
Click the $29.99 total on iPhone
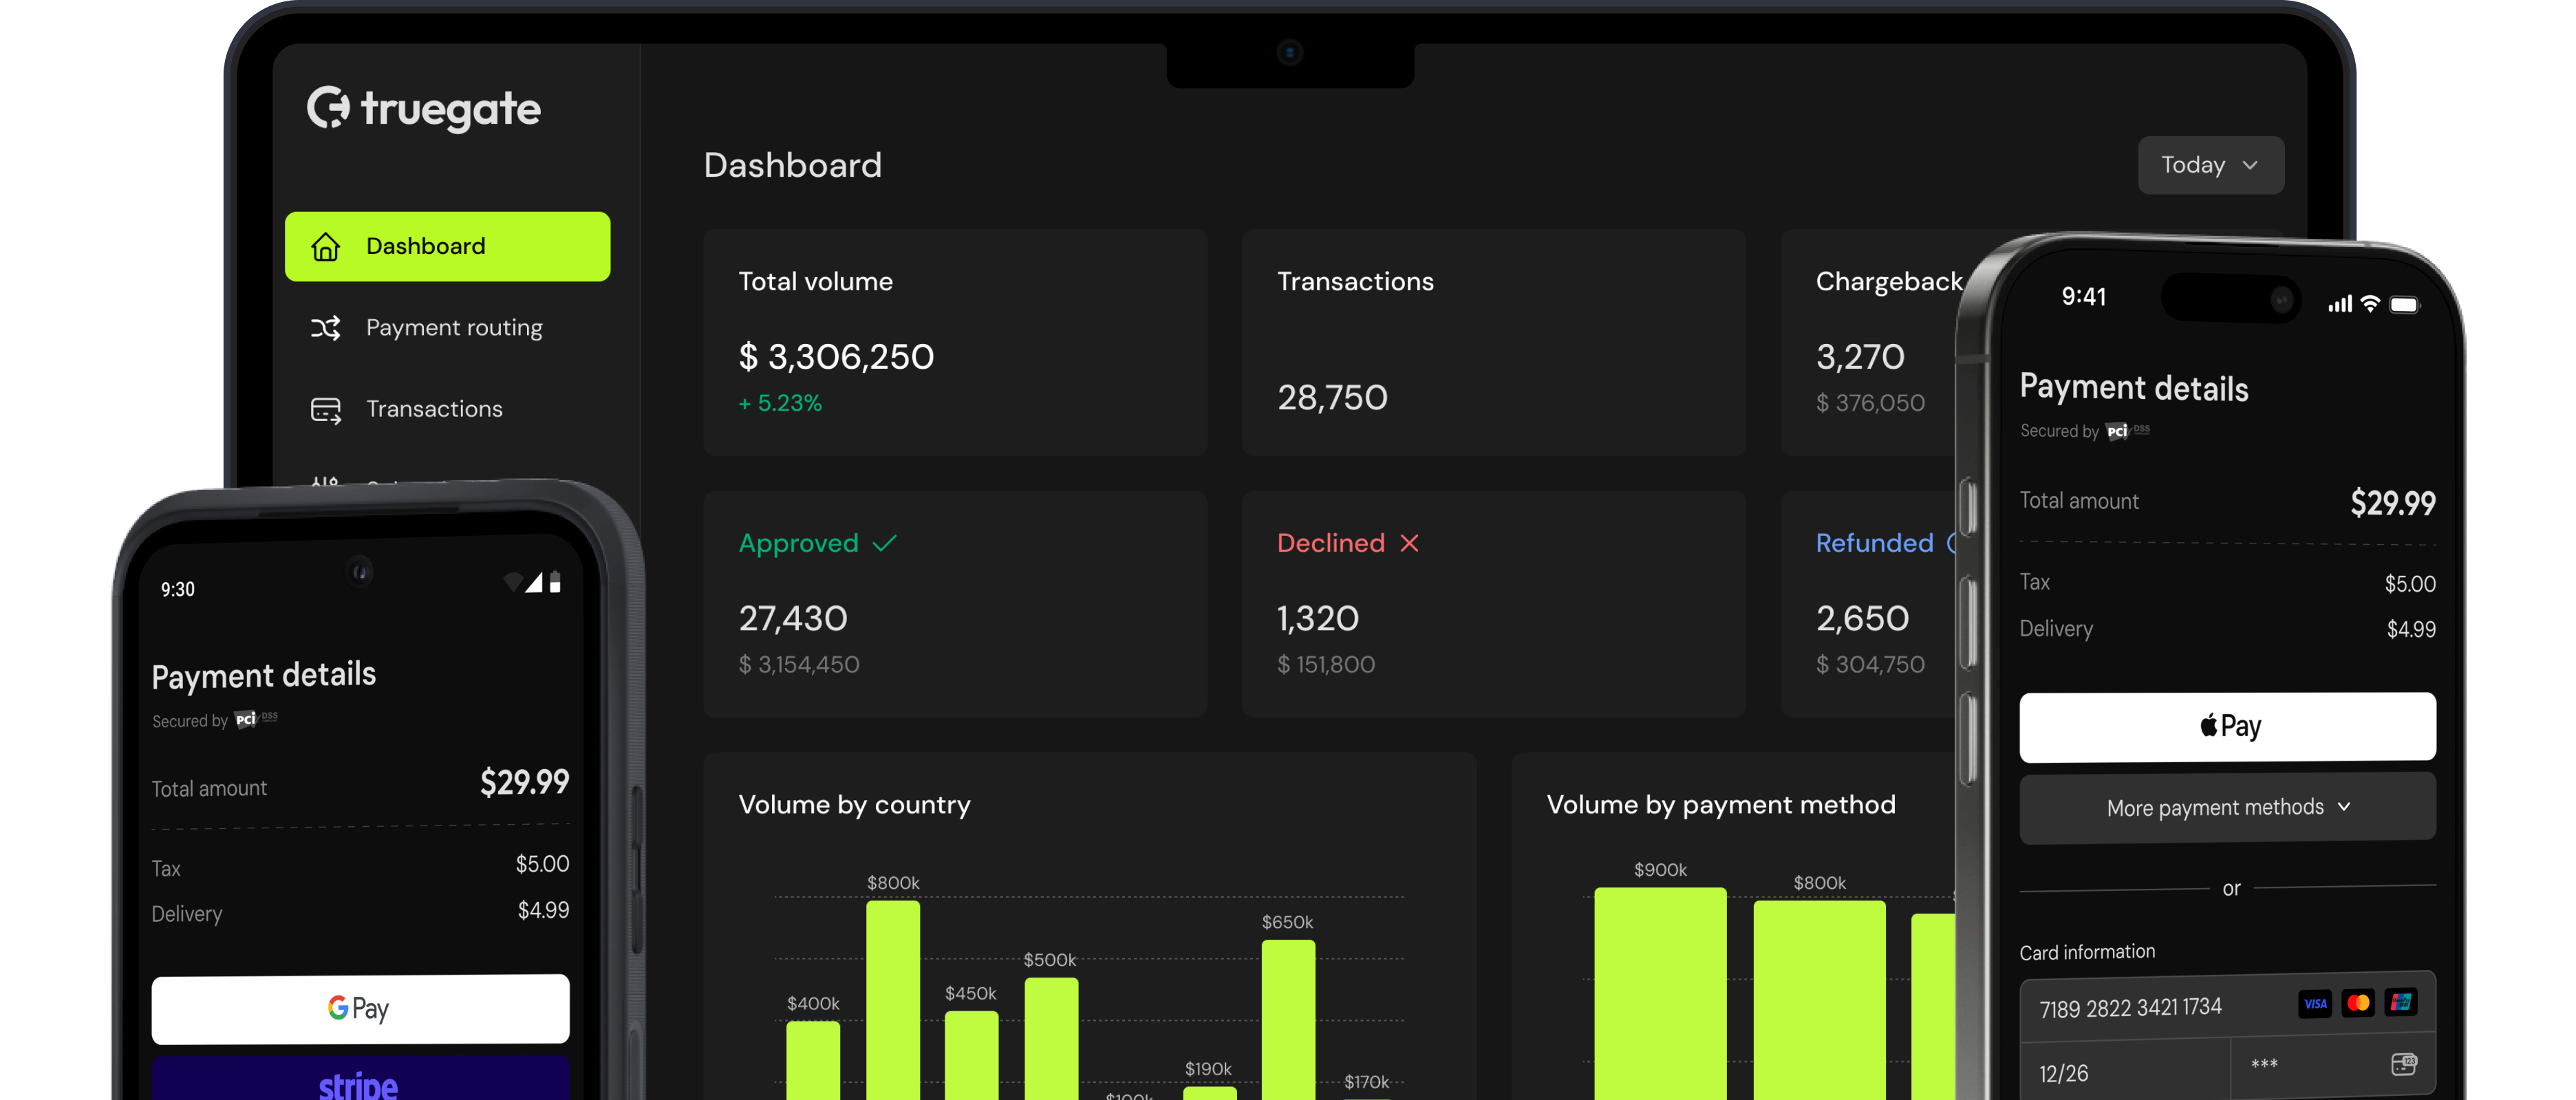(2392, 503)
